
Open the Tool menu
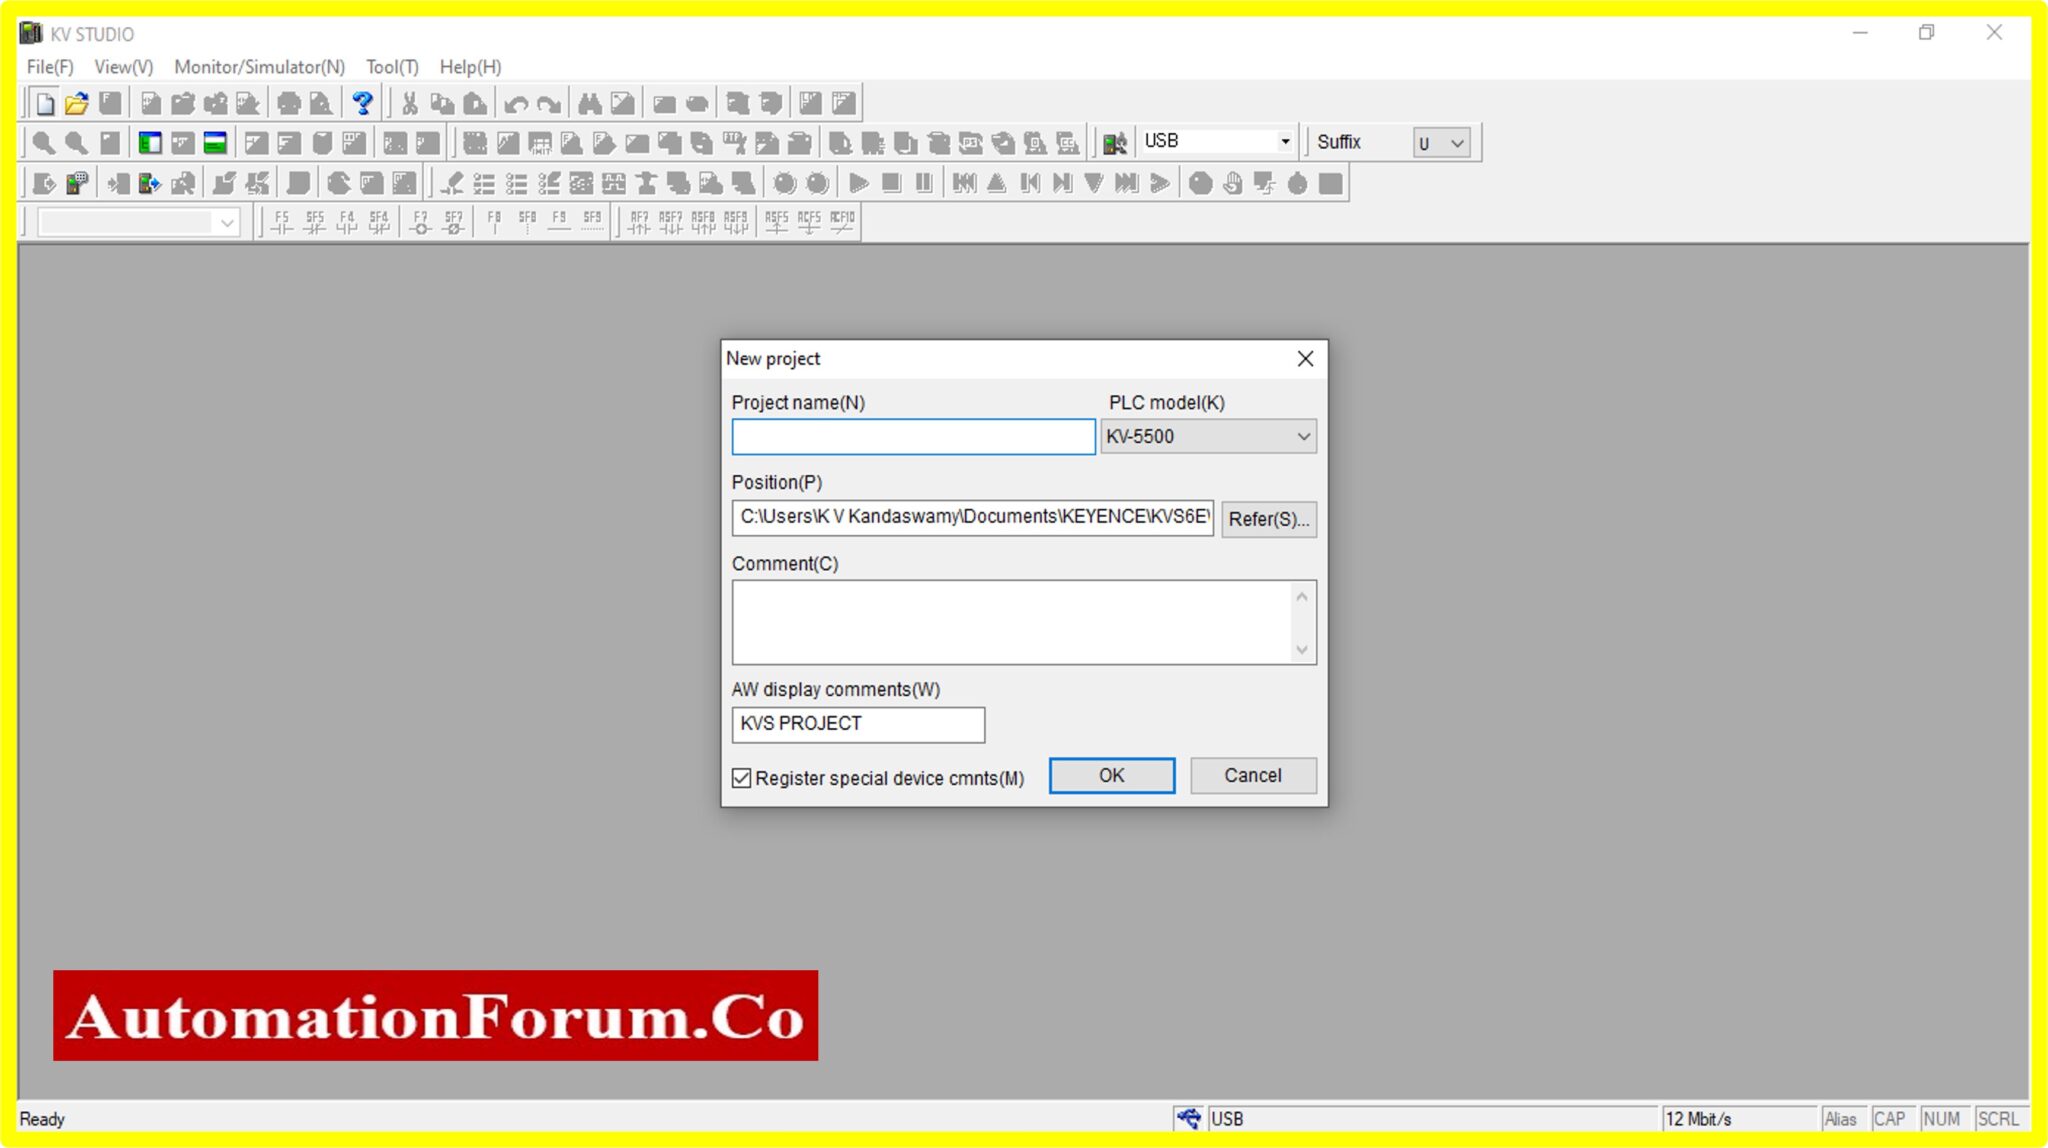click(391, 66)
